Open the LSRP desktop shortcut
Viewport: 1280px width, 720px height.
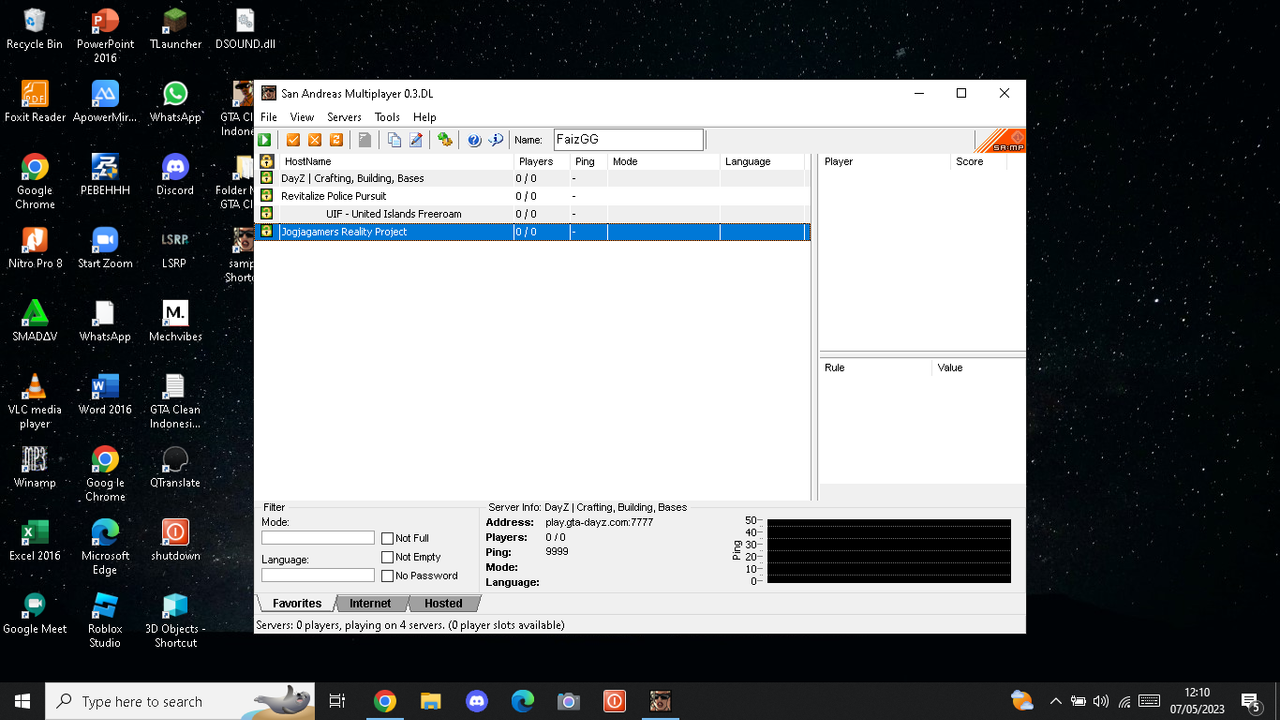click(174, 247)
